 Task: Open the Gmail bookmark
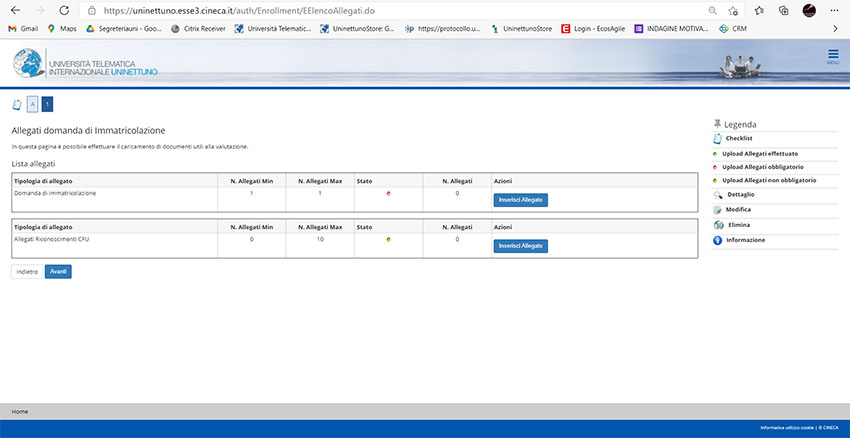click(x=24, y=28)
